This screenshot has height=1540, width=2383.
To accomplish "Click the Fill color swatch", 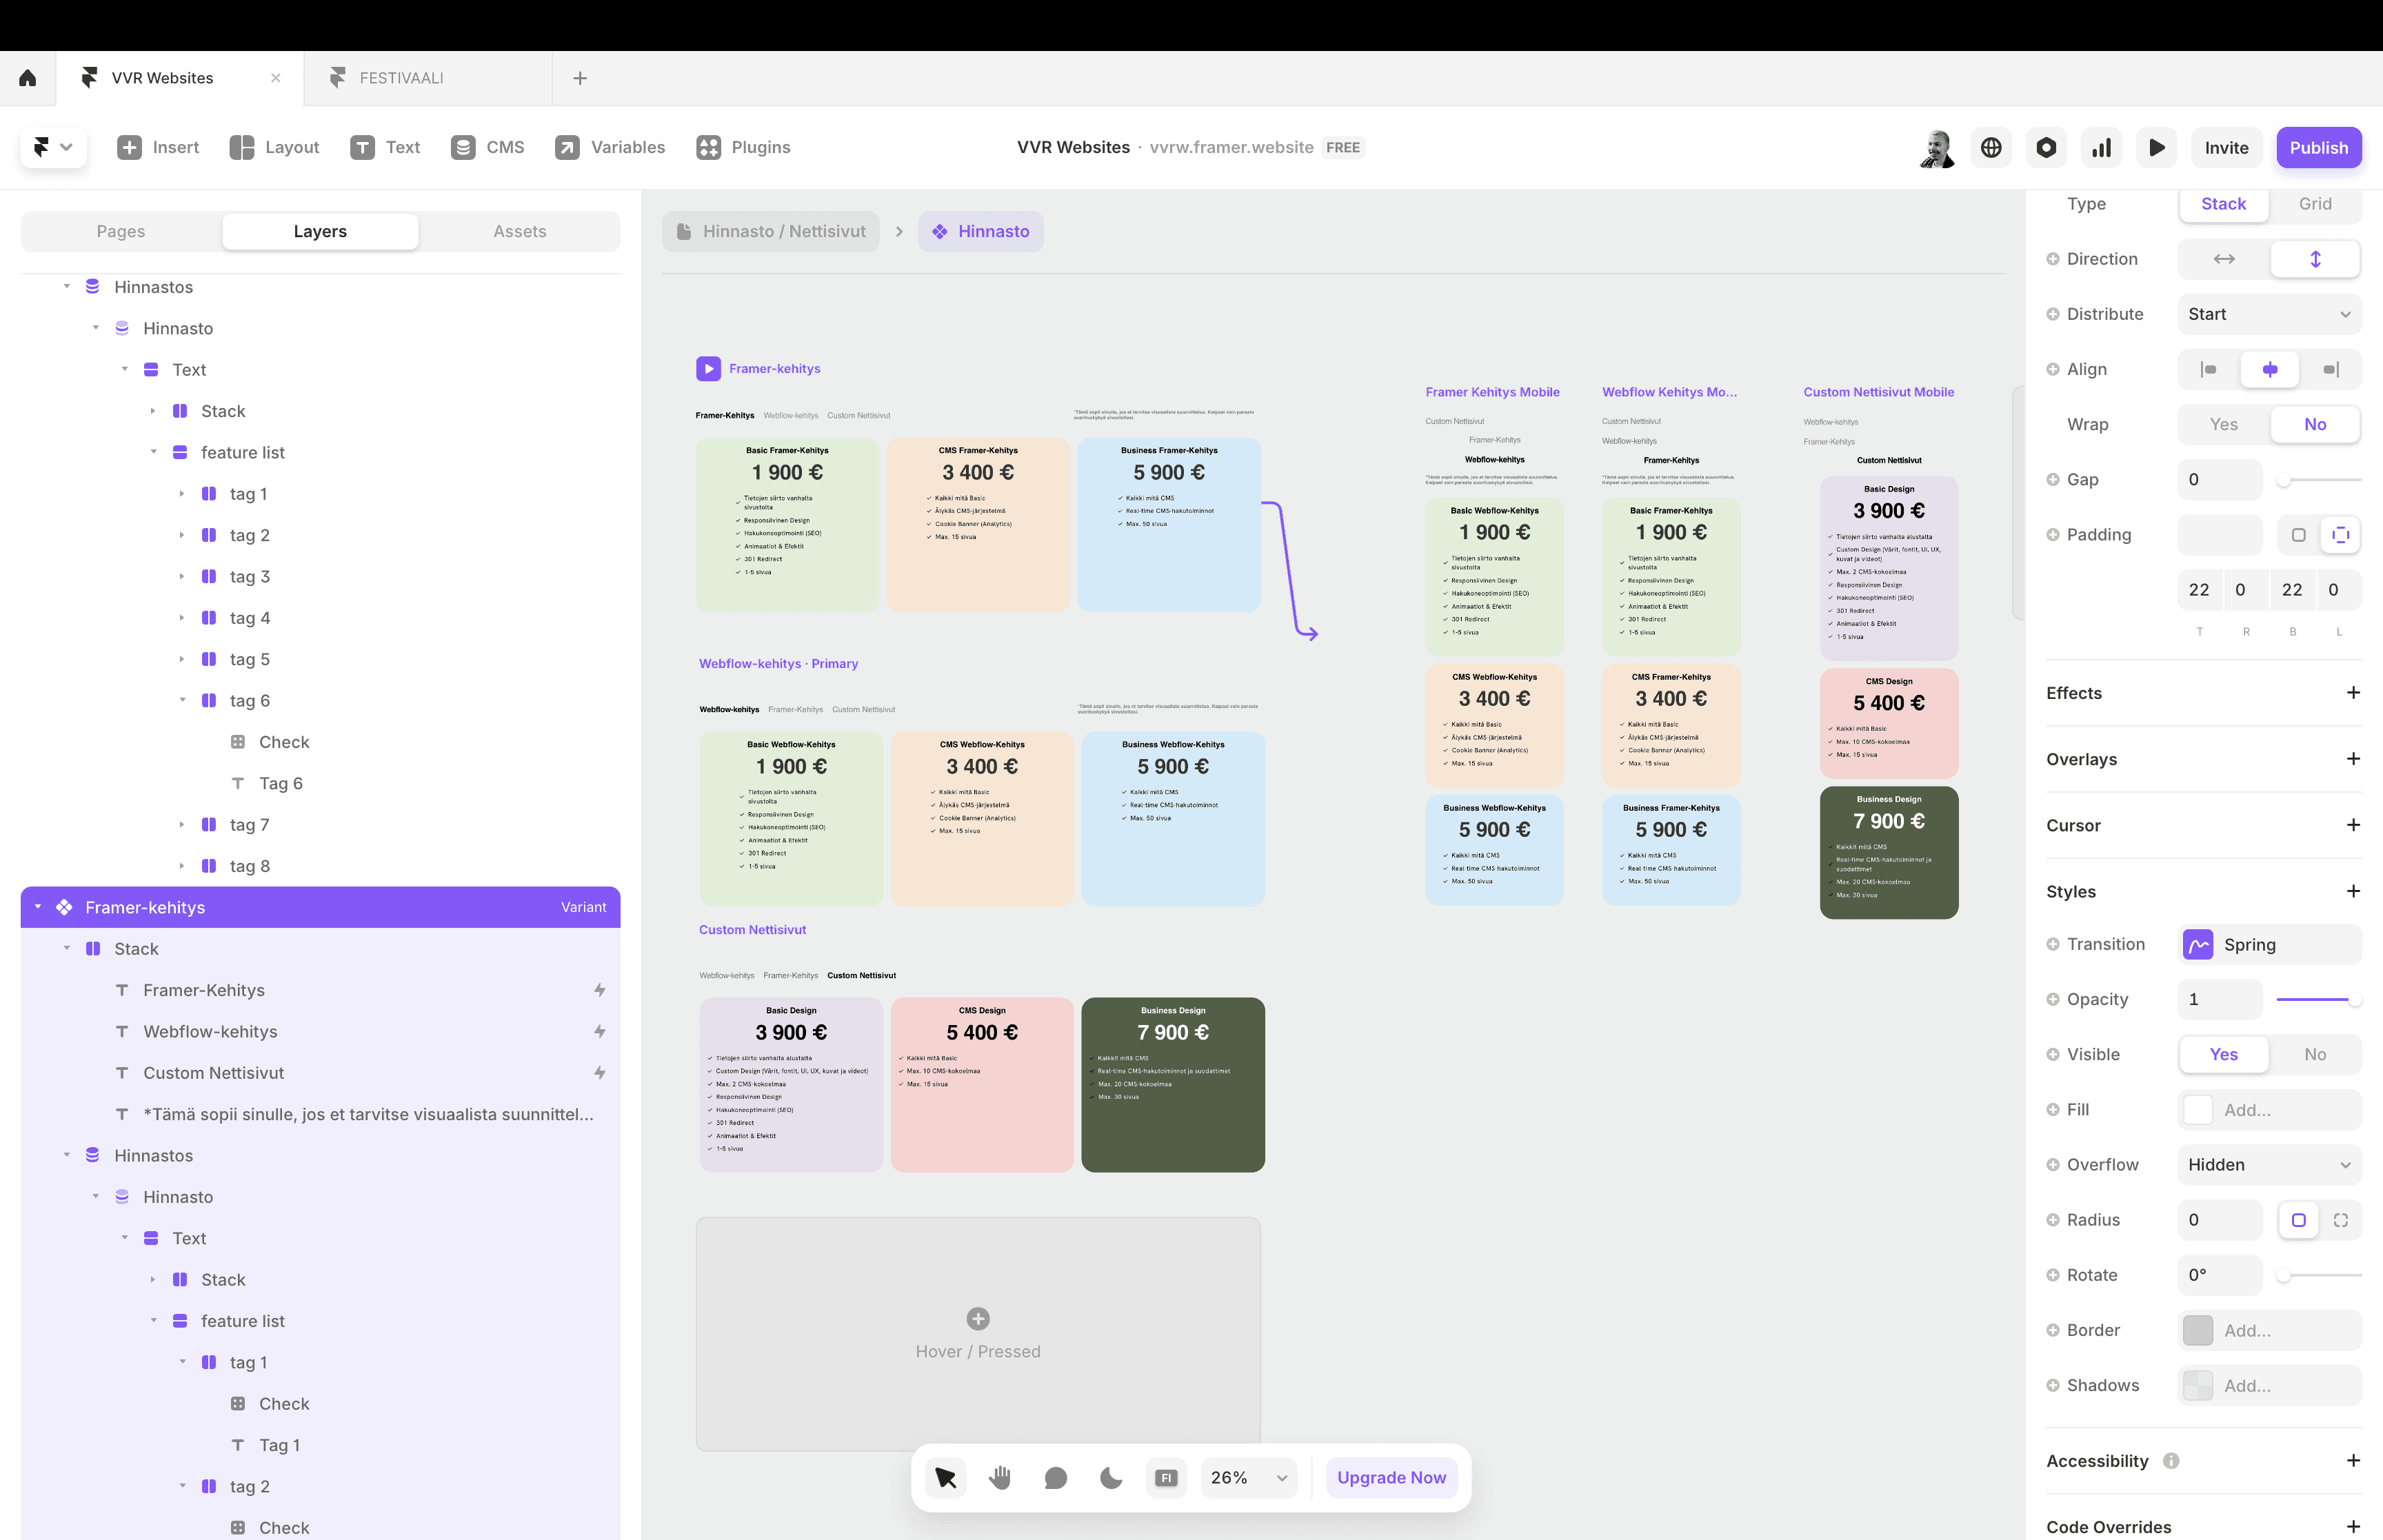I will tap(2198, 1110).
